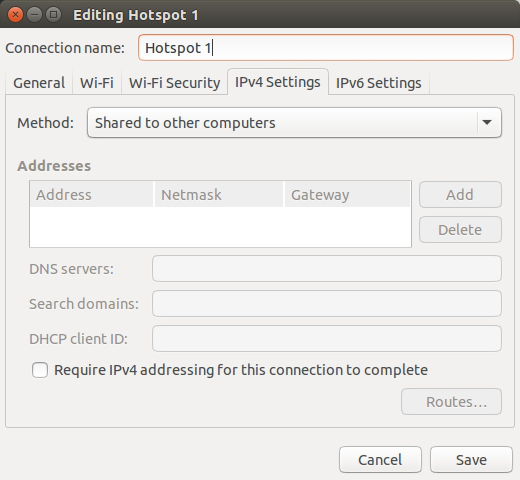Maximize the Editing Hotspot 1 dialog
The height and width of the screenshot is (480, 520).
53,15
